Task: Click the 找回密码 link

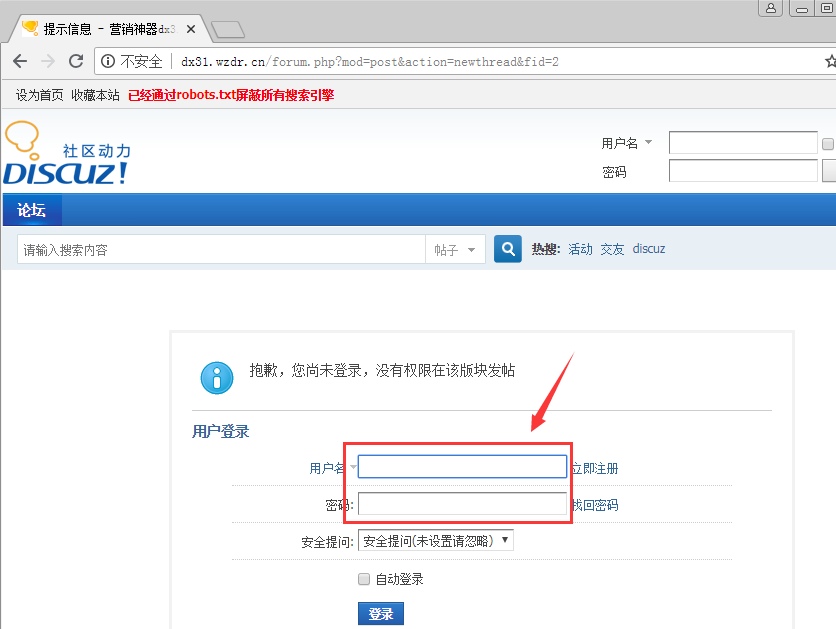Action: [x=594, y=505]
